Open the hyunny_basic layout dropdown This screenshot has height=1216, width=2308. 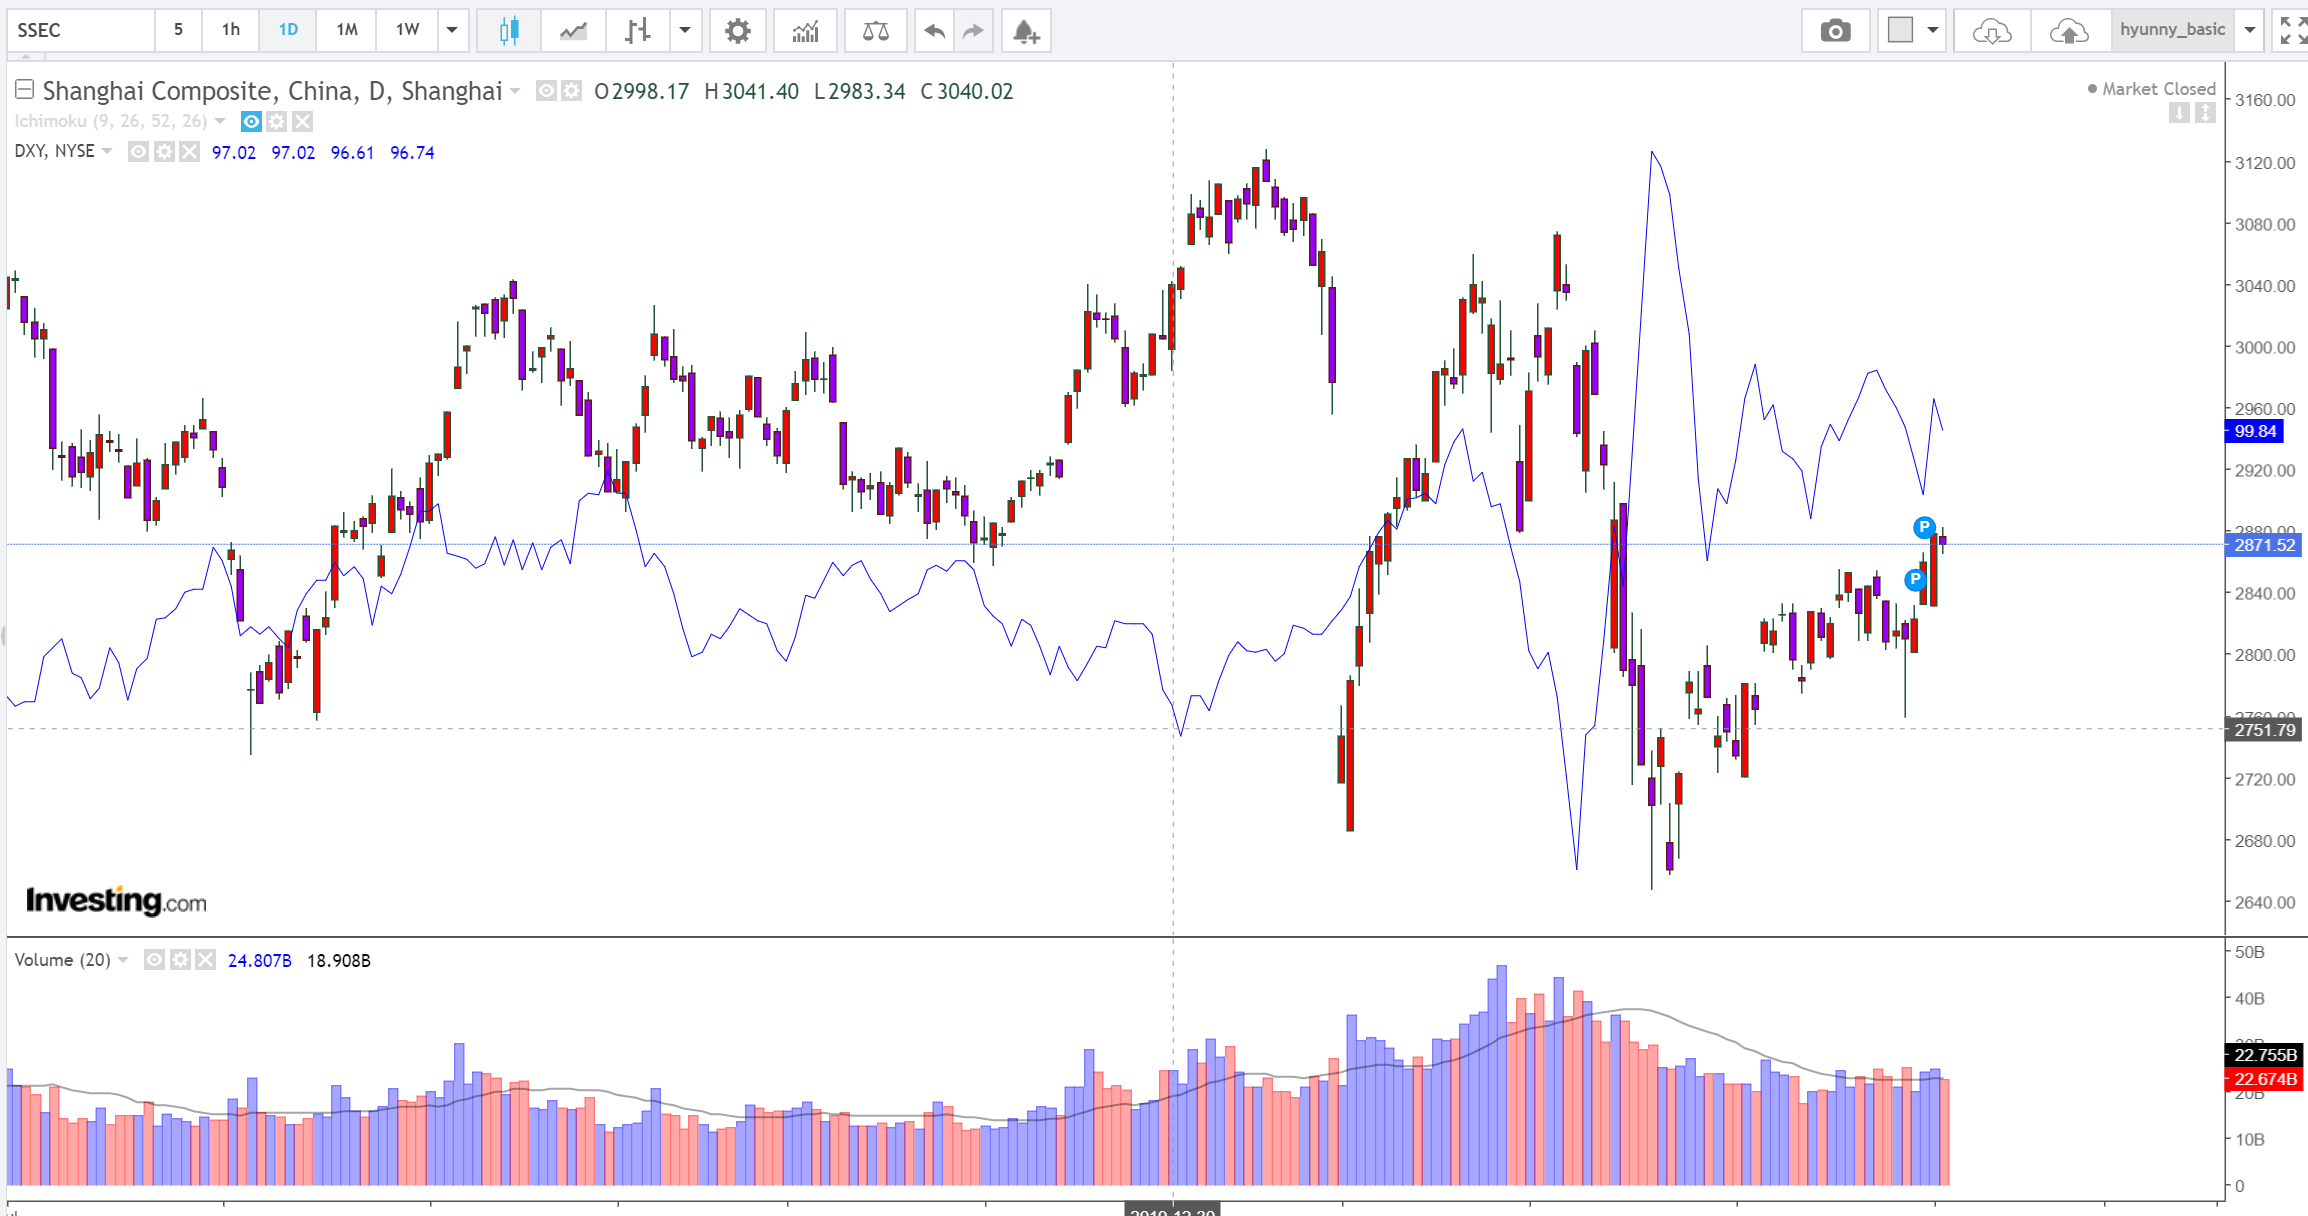[x=2250, y=30]
